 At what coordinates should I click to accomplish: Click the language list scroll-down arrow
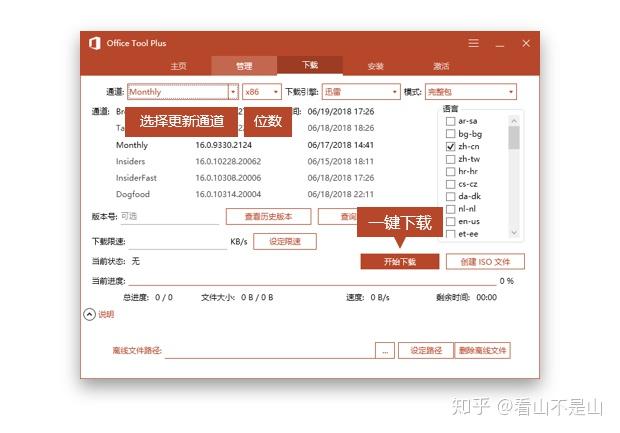pyautogui.click(x=514, y=233)
